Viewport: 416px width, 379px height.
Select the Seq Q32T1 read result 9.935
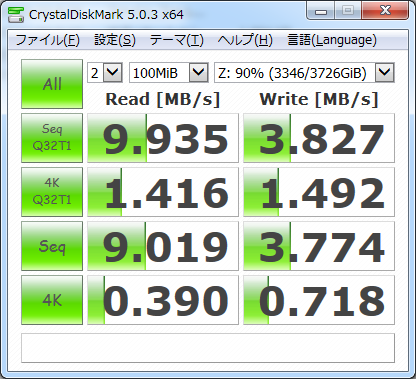click(163, 138)
